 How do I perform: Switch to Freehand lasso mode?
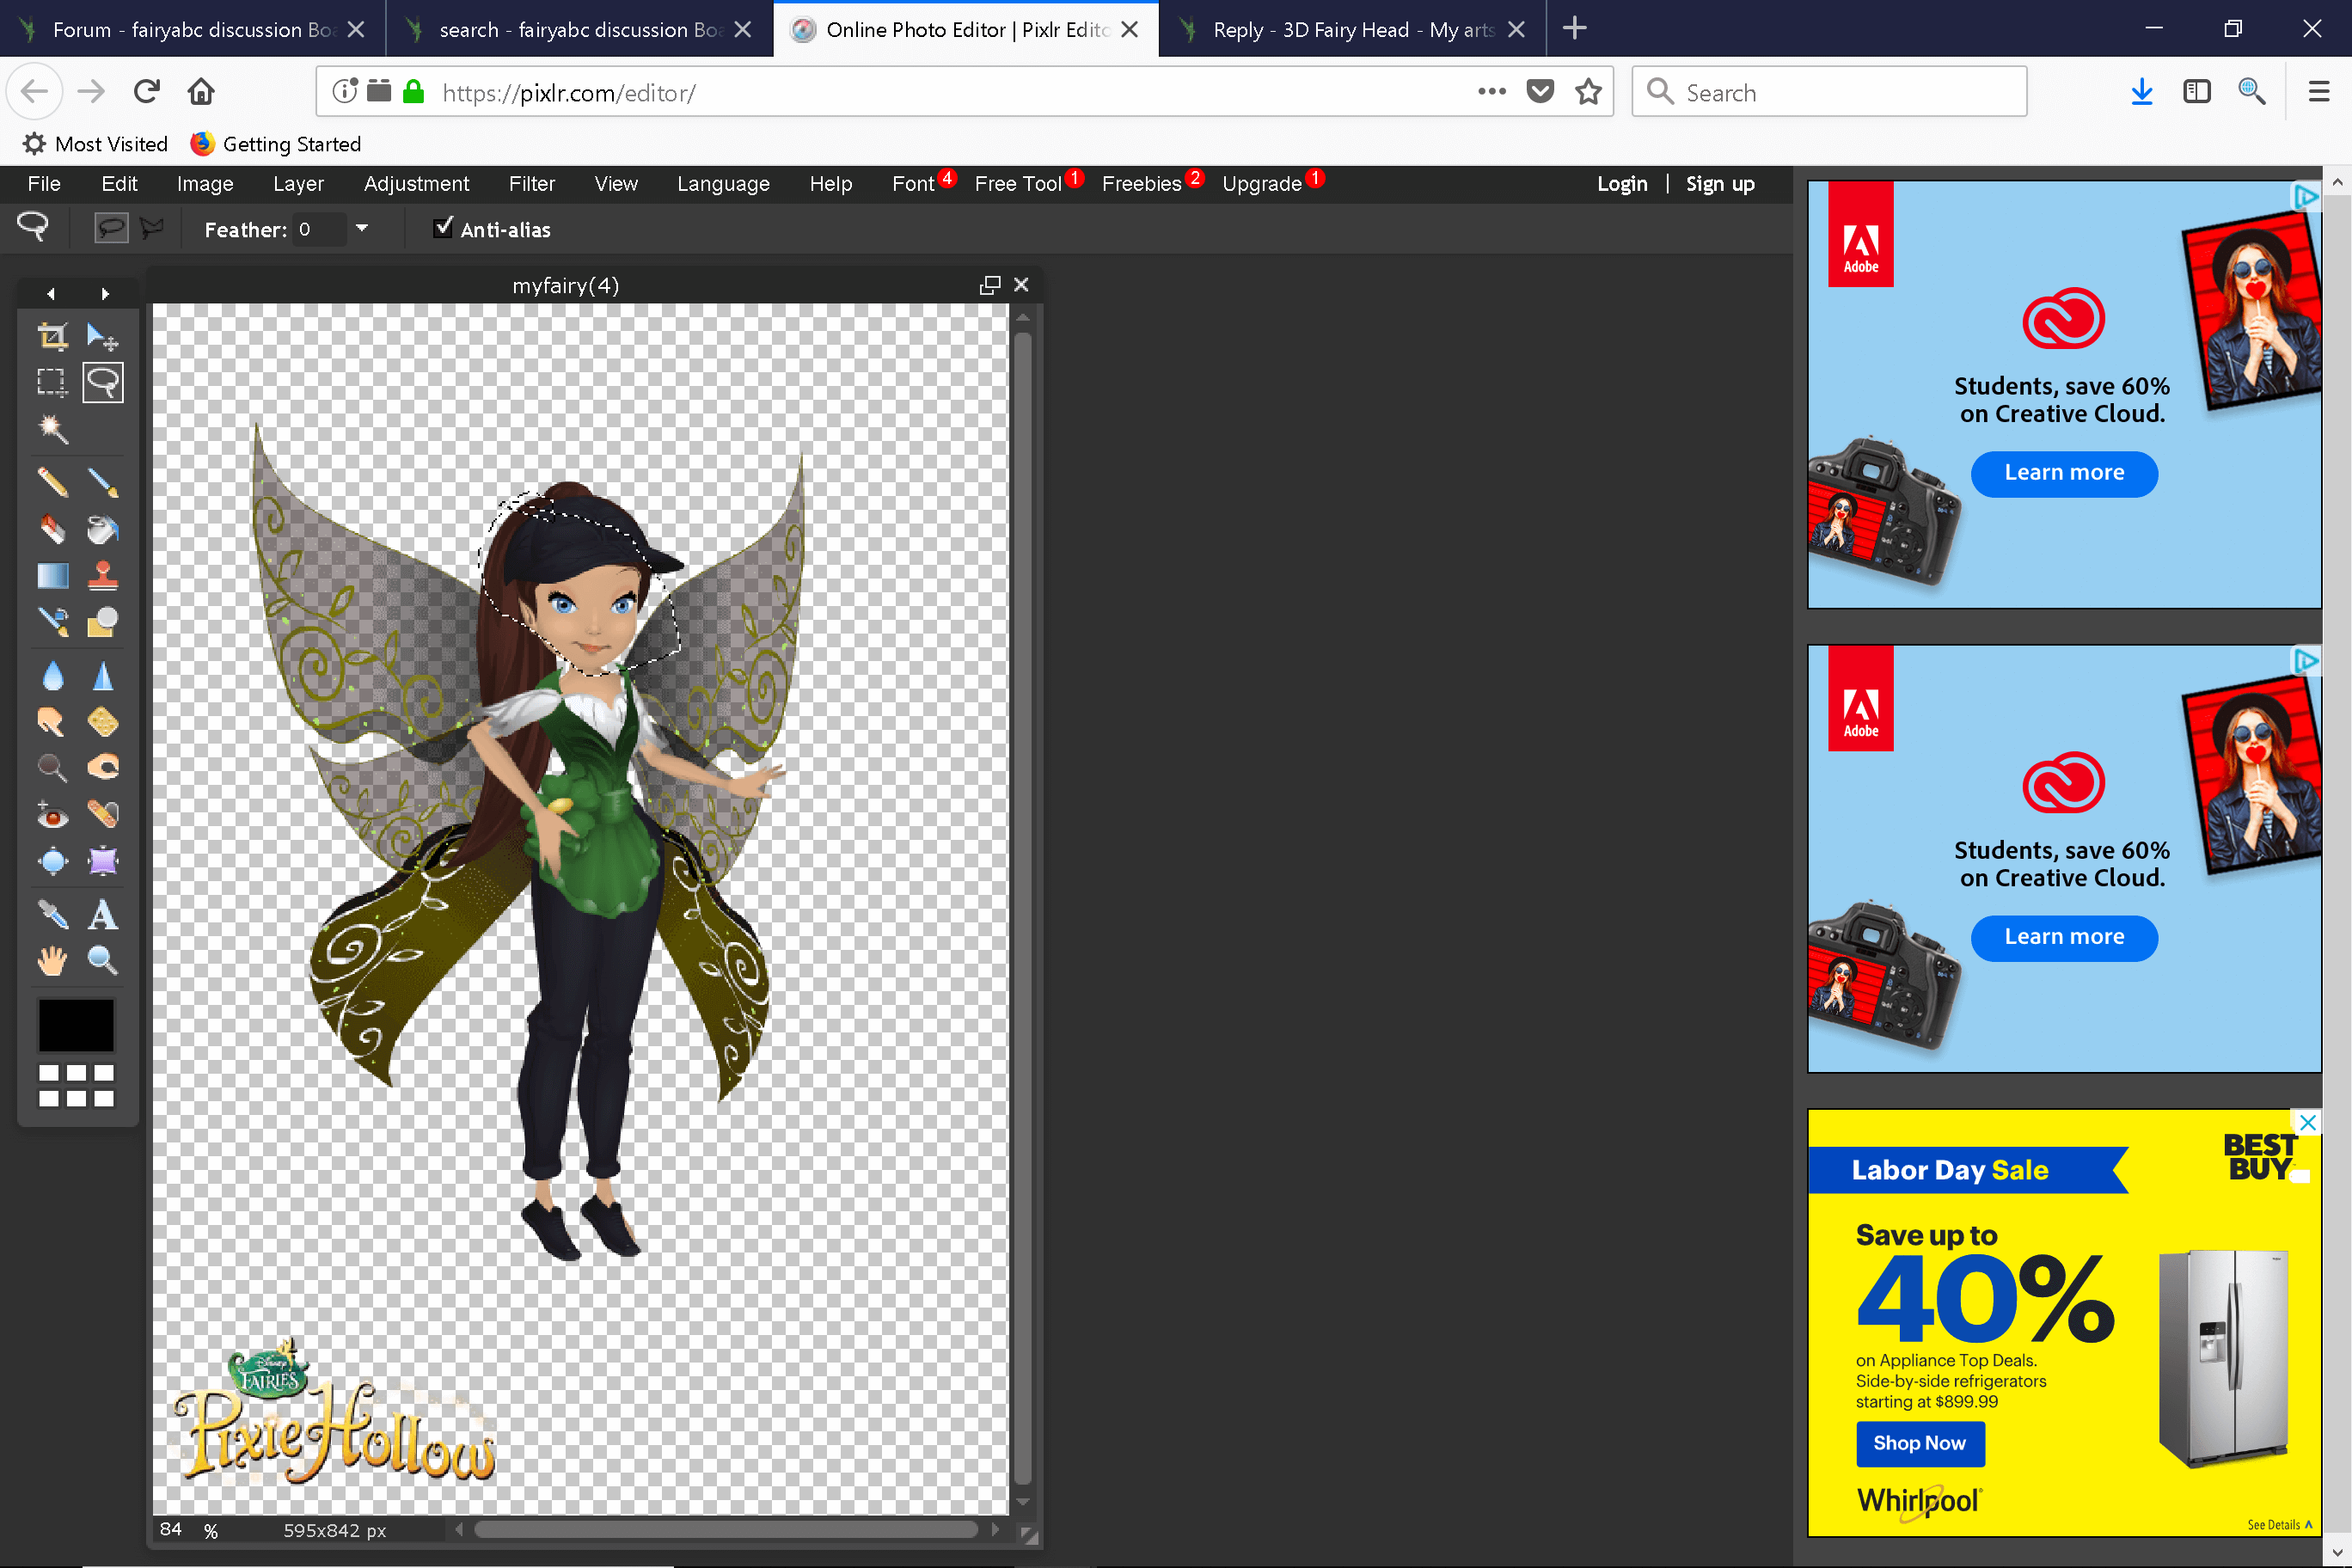pos(110,227)
